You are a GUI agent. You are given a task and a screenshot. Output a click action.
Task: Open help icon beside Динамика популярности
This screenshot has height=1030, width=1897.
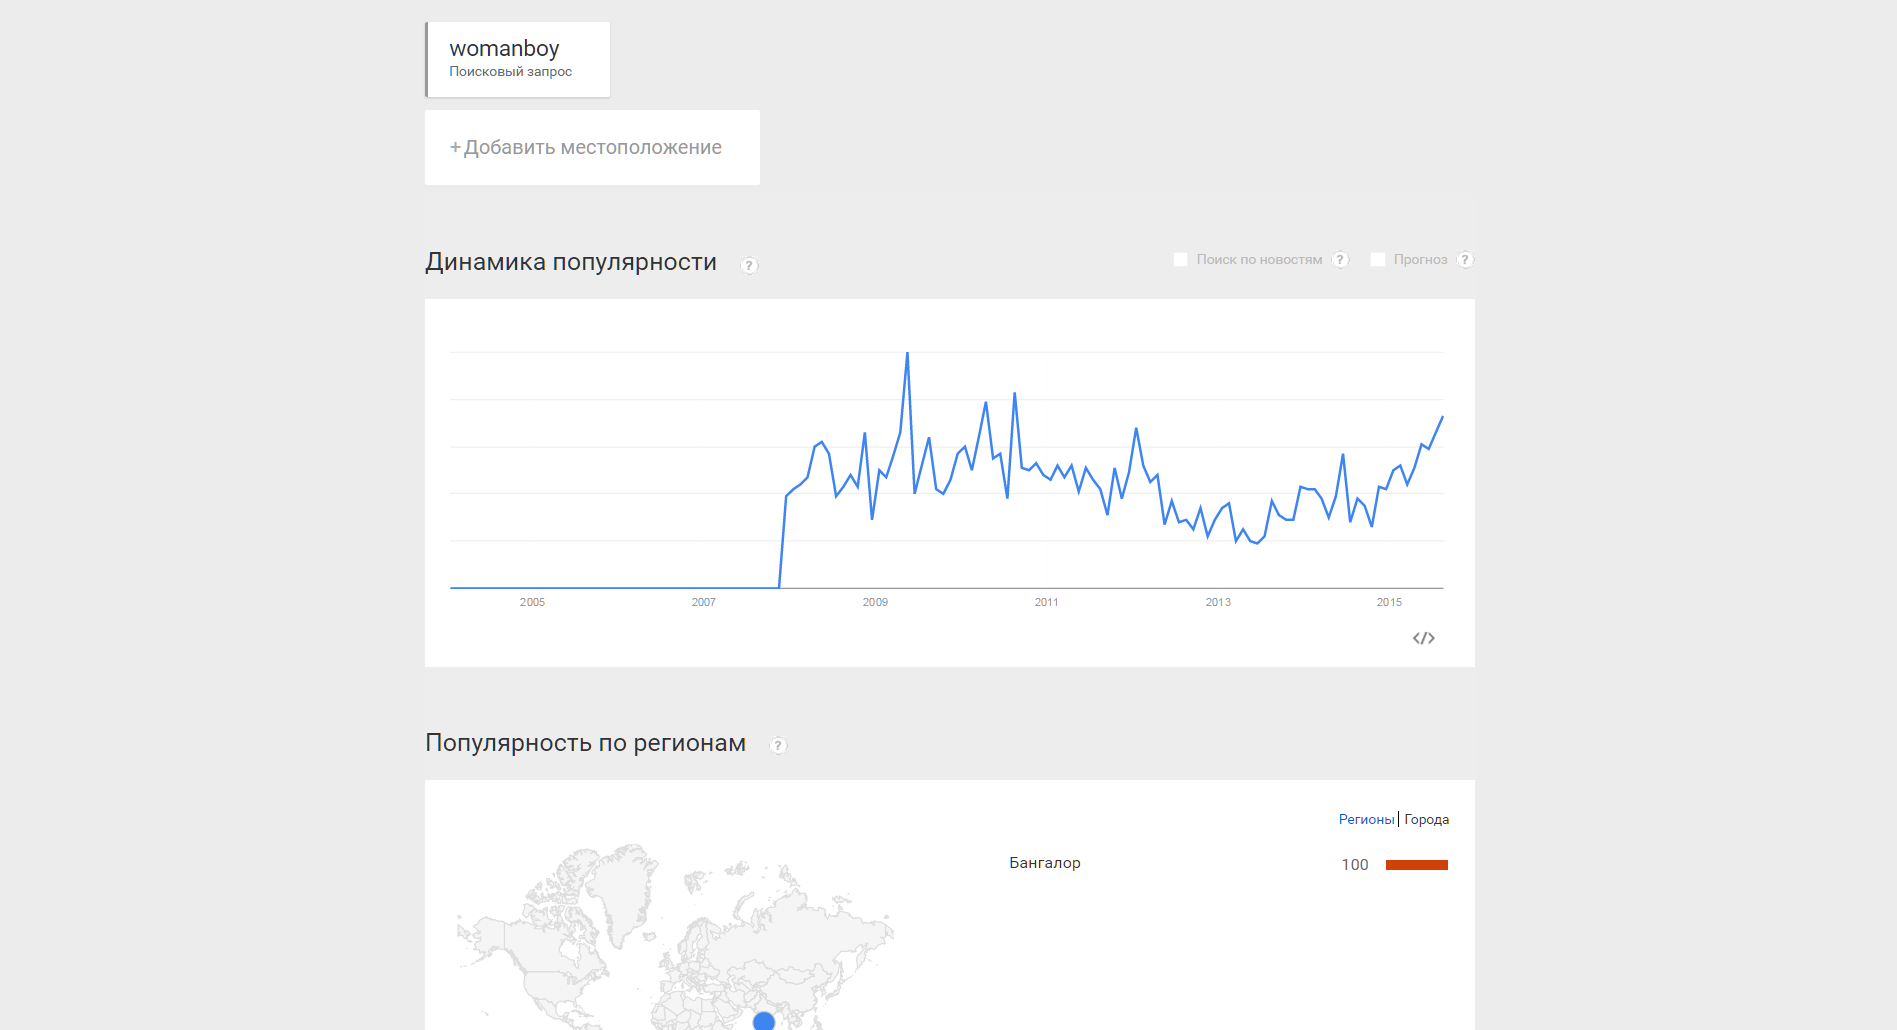(x=749, y=265)
